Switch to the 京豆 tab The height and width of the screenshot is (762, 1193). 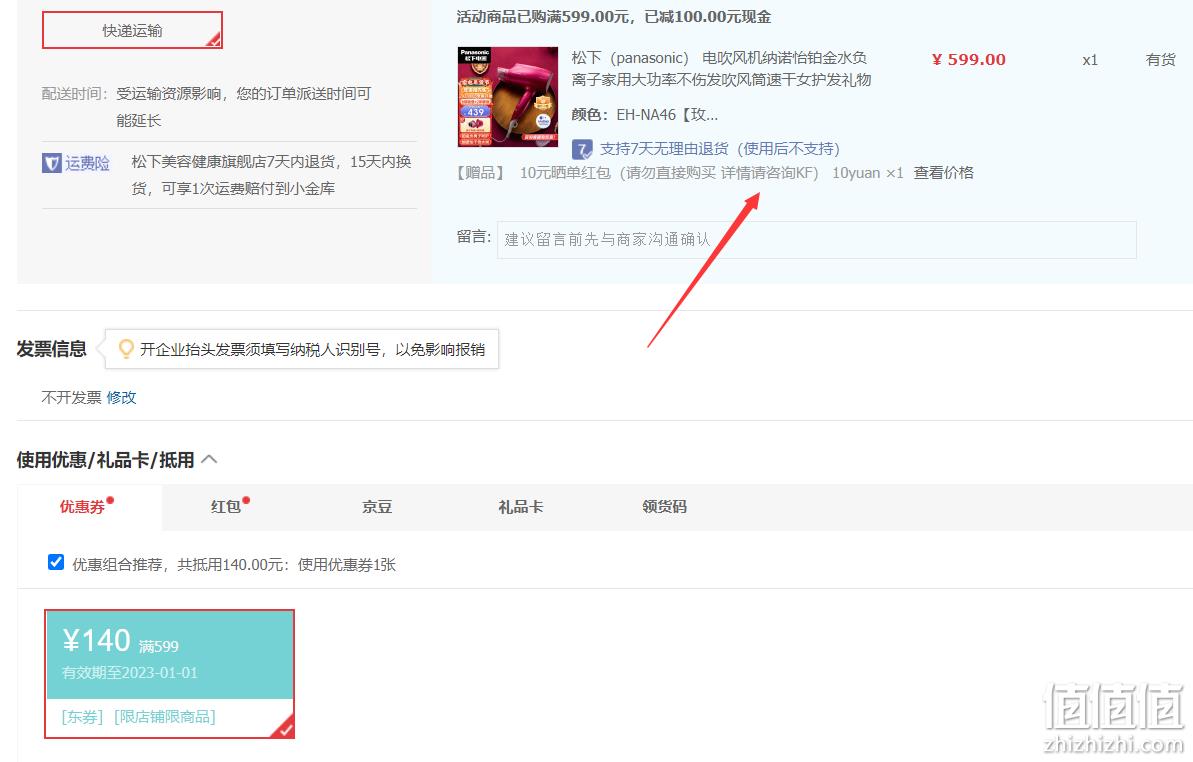click(377, 506)
